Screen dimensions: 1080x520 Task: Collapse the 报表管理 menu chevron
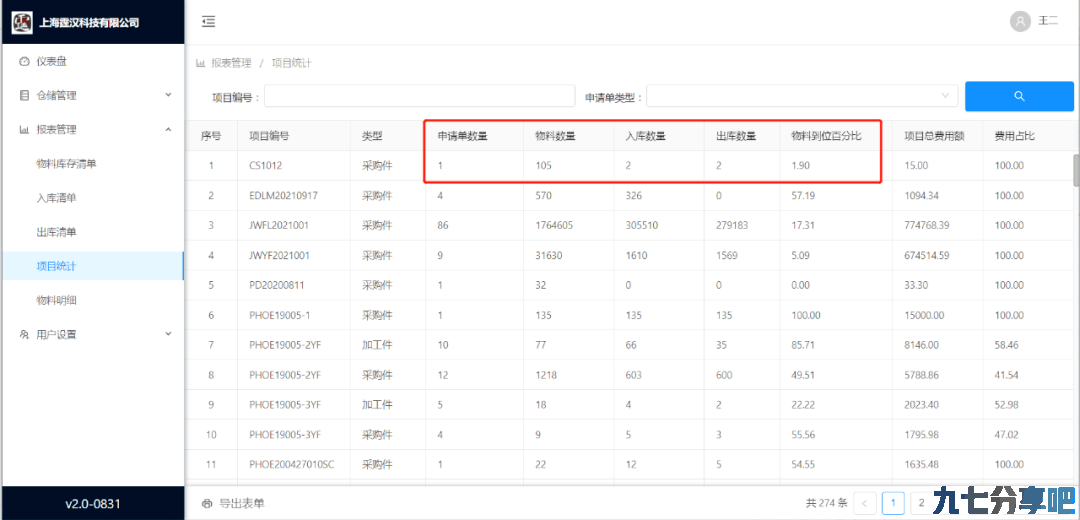pos(168,129)
